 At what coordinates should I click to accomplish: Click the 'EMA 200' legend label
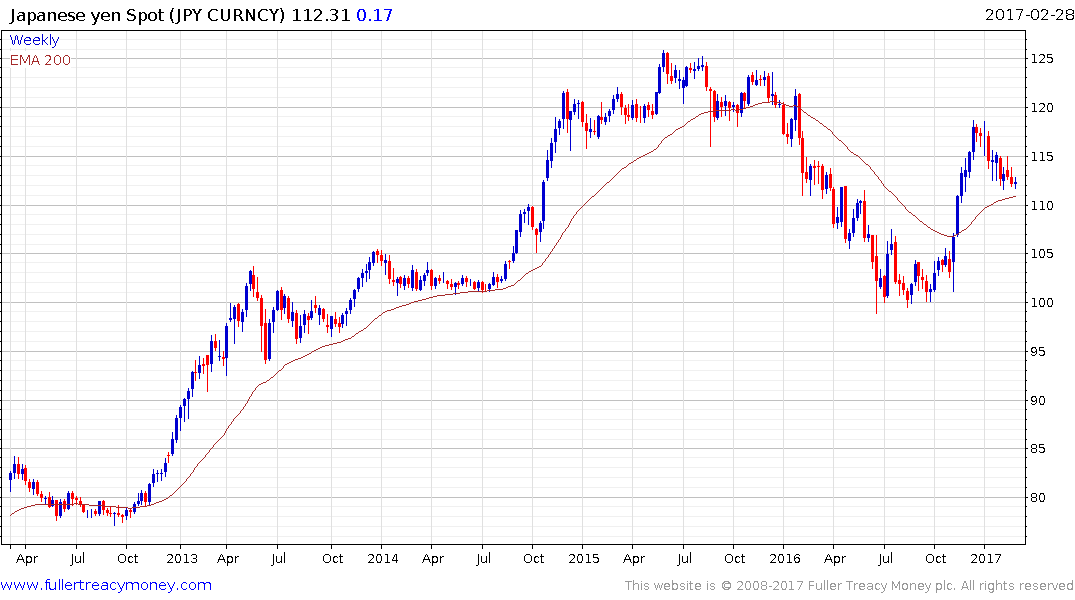click(x=40, y=60)
